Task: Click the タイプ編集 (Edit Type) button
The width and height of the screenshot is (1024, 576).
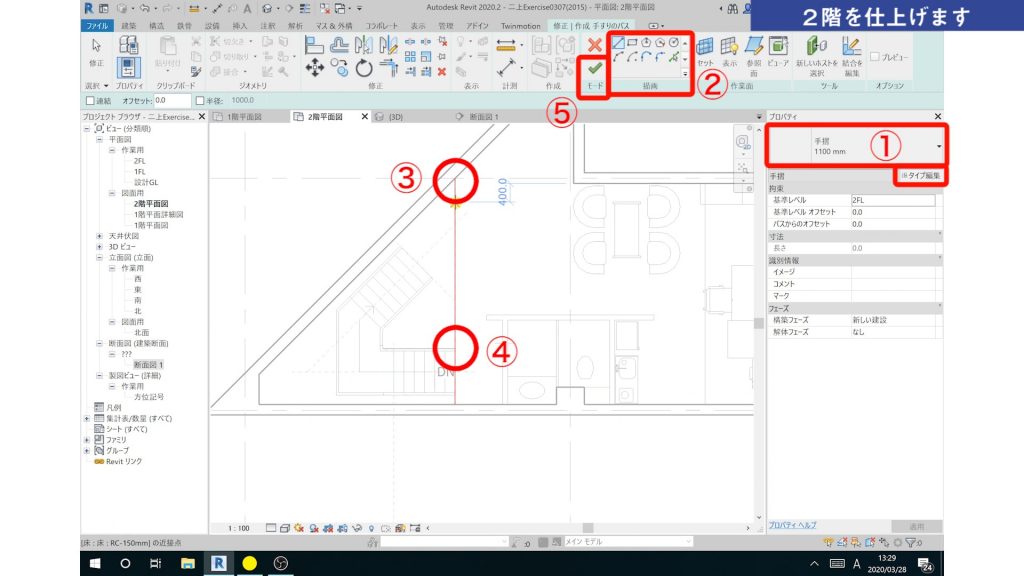Action: [919, 176]
